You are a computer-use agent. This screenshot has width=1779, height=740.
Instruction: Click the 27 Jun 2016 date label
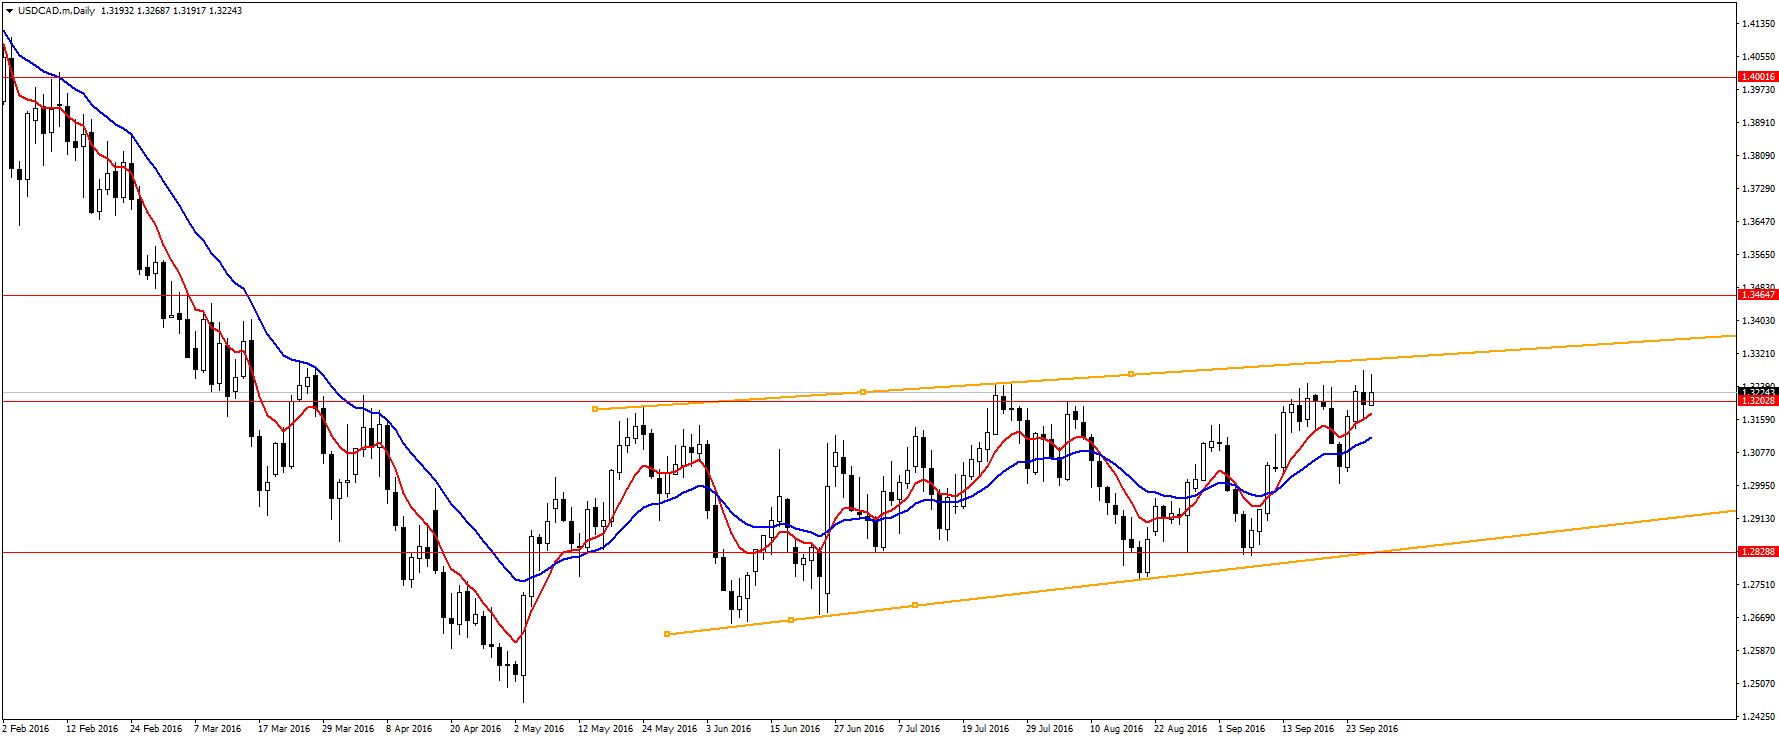click(x=859, y=729)
